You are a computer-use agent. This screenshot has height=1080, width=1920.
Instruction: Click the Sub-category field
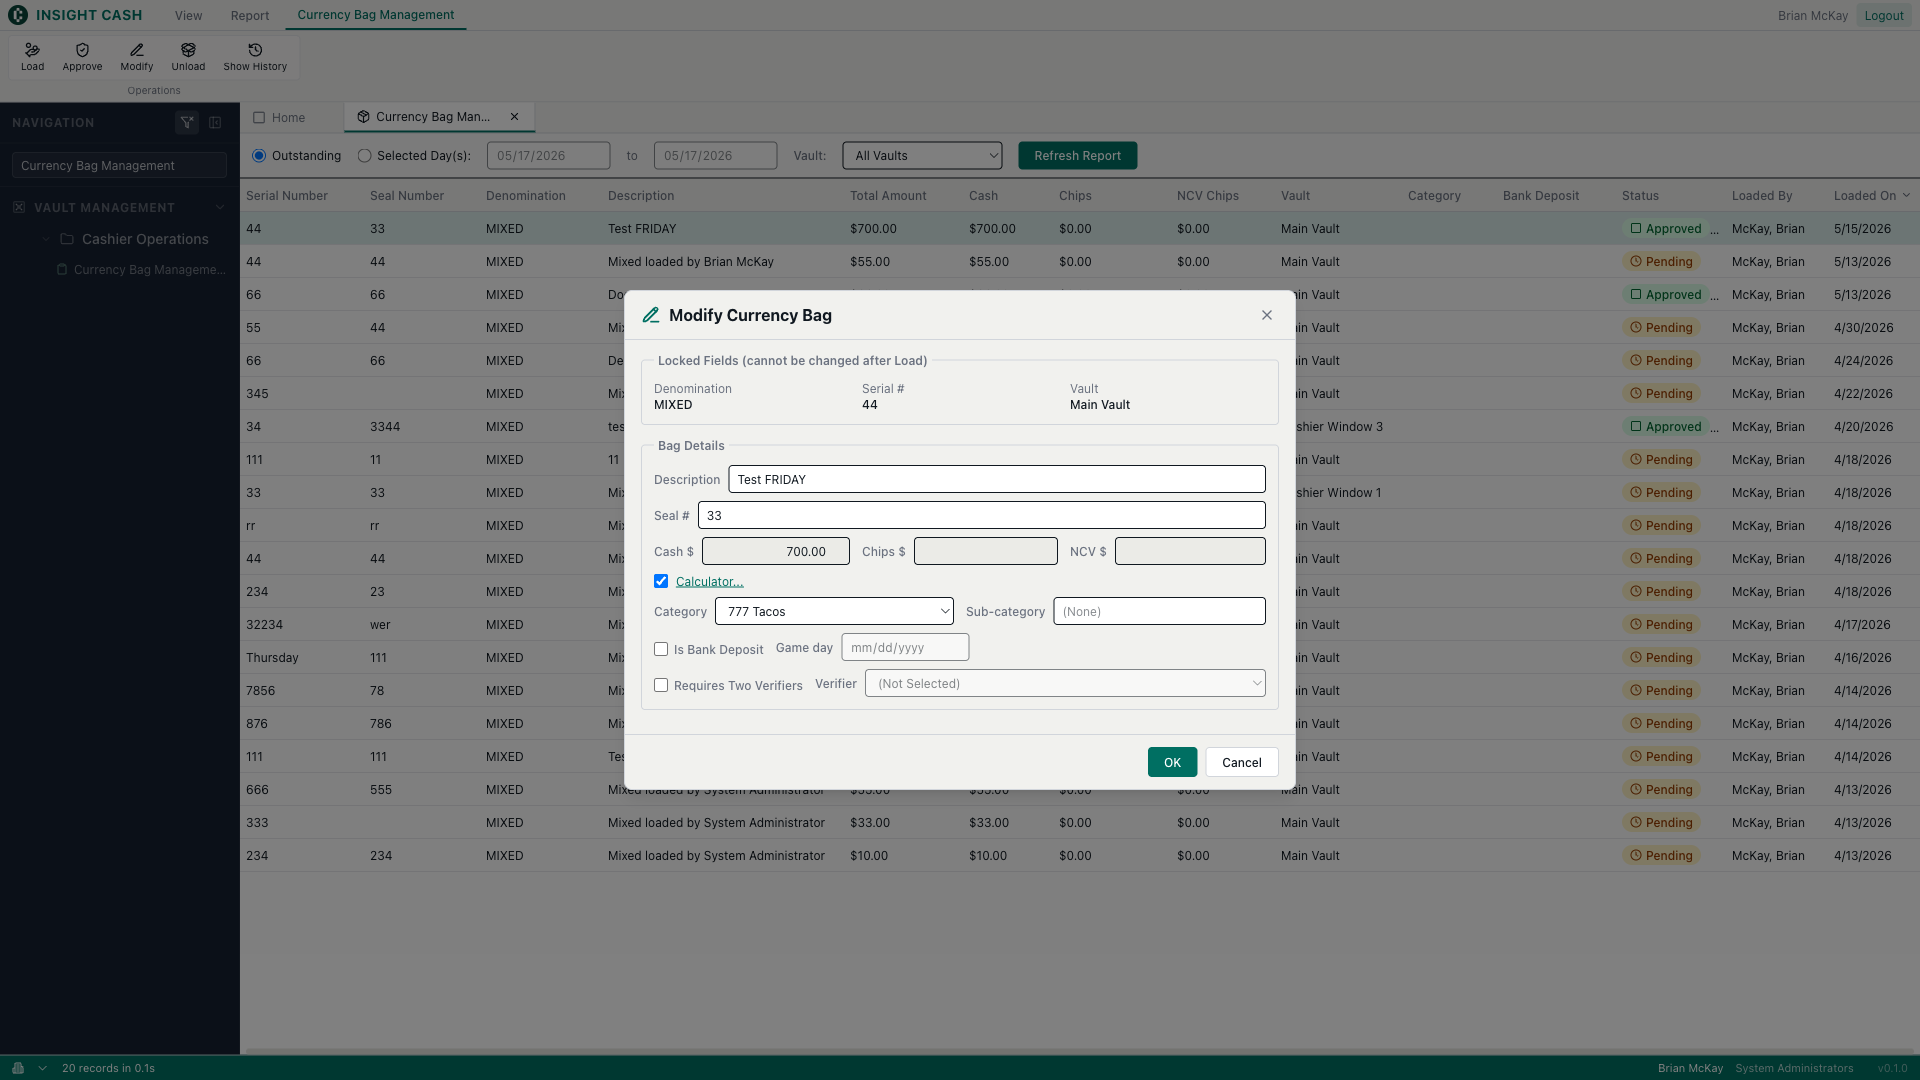(x=1159, y=611)
